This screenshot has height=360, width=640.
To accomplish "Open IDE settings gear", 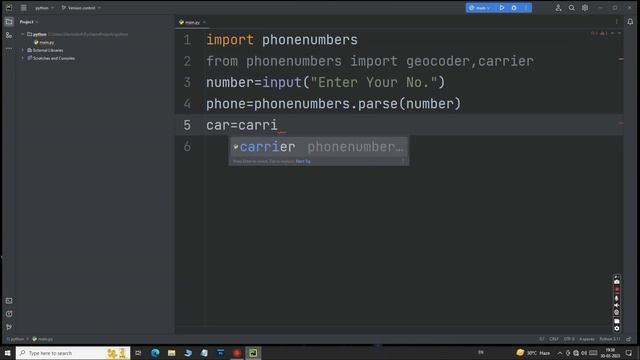I will click(585, 8).
